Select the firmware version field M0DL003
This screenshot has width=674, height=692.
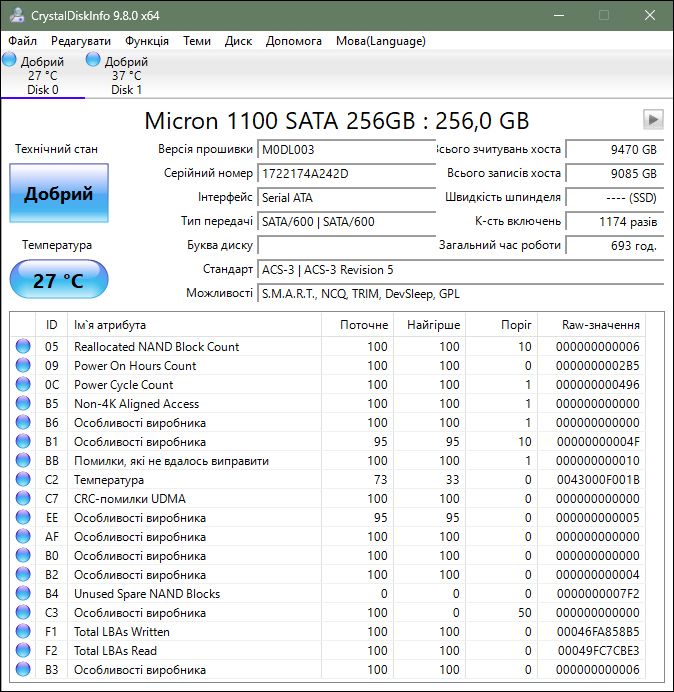click(346, 150)
